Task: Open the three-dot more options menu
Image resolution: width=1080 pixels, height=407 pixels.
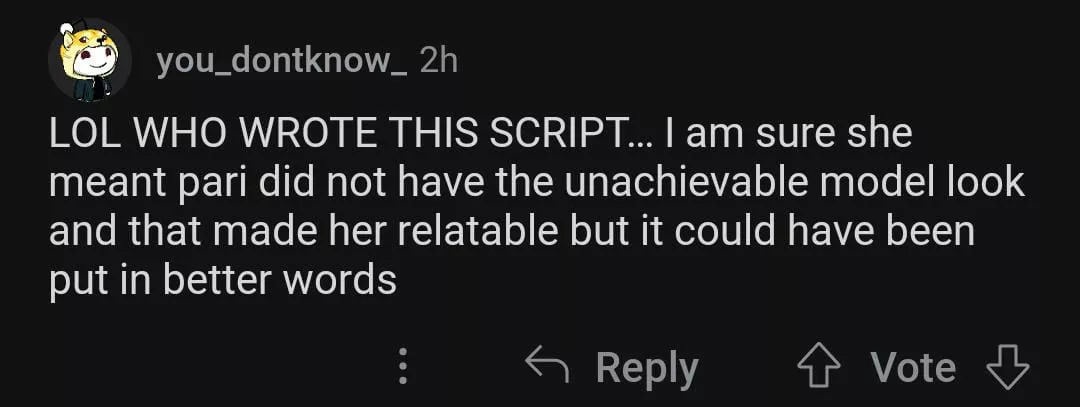Action: click(403, 367)
